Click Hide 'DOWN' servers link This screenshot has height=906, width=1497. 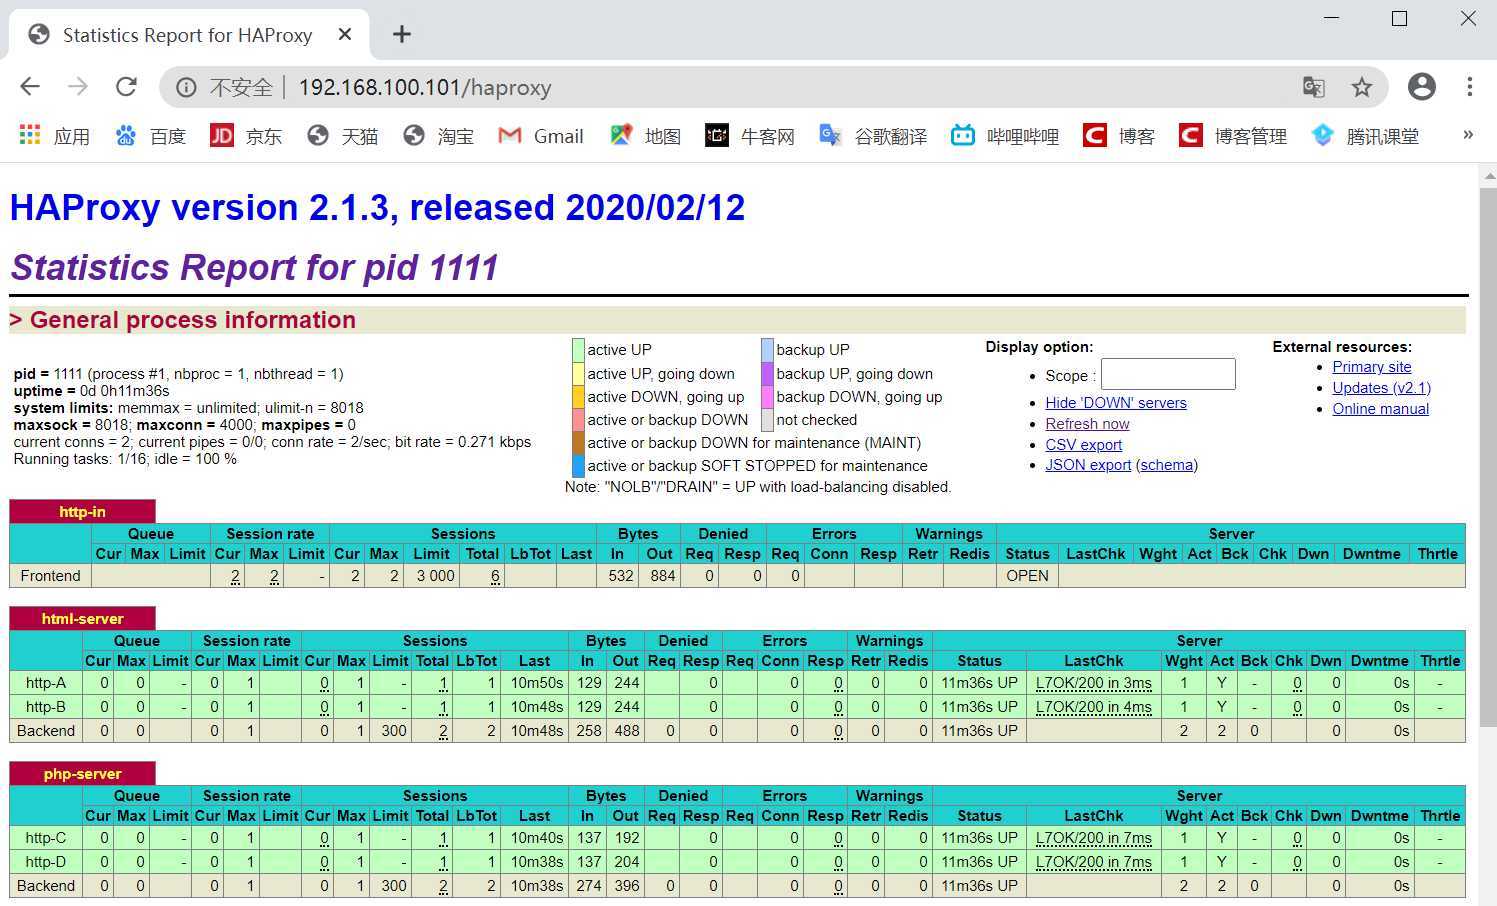coord(1116,403)
